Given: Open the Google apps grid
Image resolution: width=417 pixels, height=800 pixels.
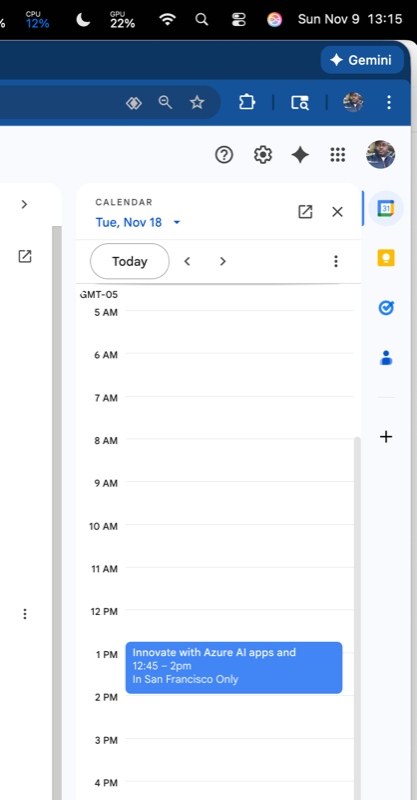Looking at the screenshot, I should 338,155.
